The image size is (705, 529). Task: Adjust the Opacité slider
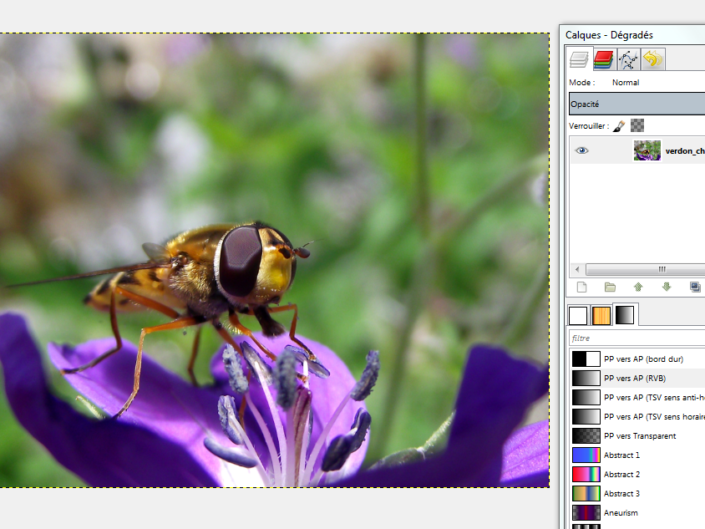[637, 104]
